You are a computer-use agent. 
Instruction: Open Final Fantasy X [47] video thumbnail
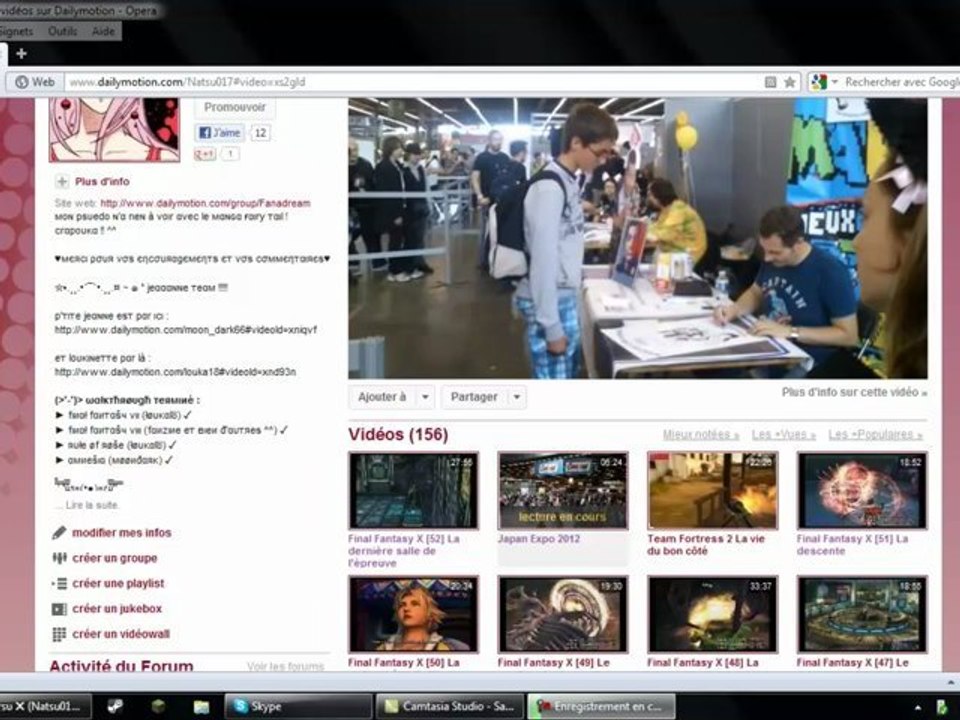pyautogui.click(x=862, y=614)
